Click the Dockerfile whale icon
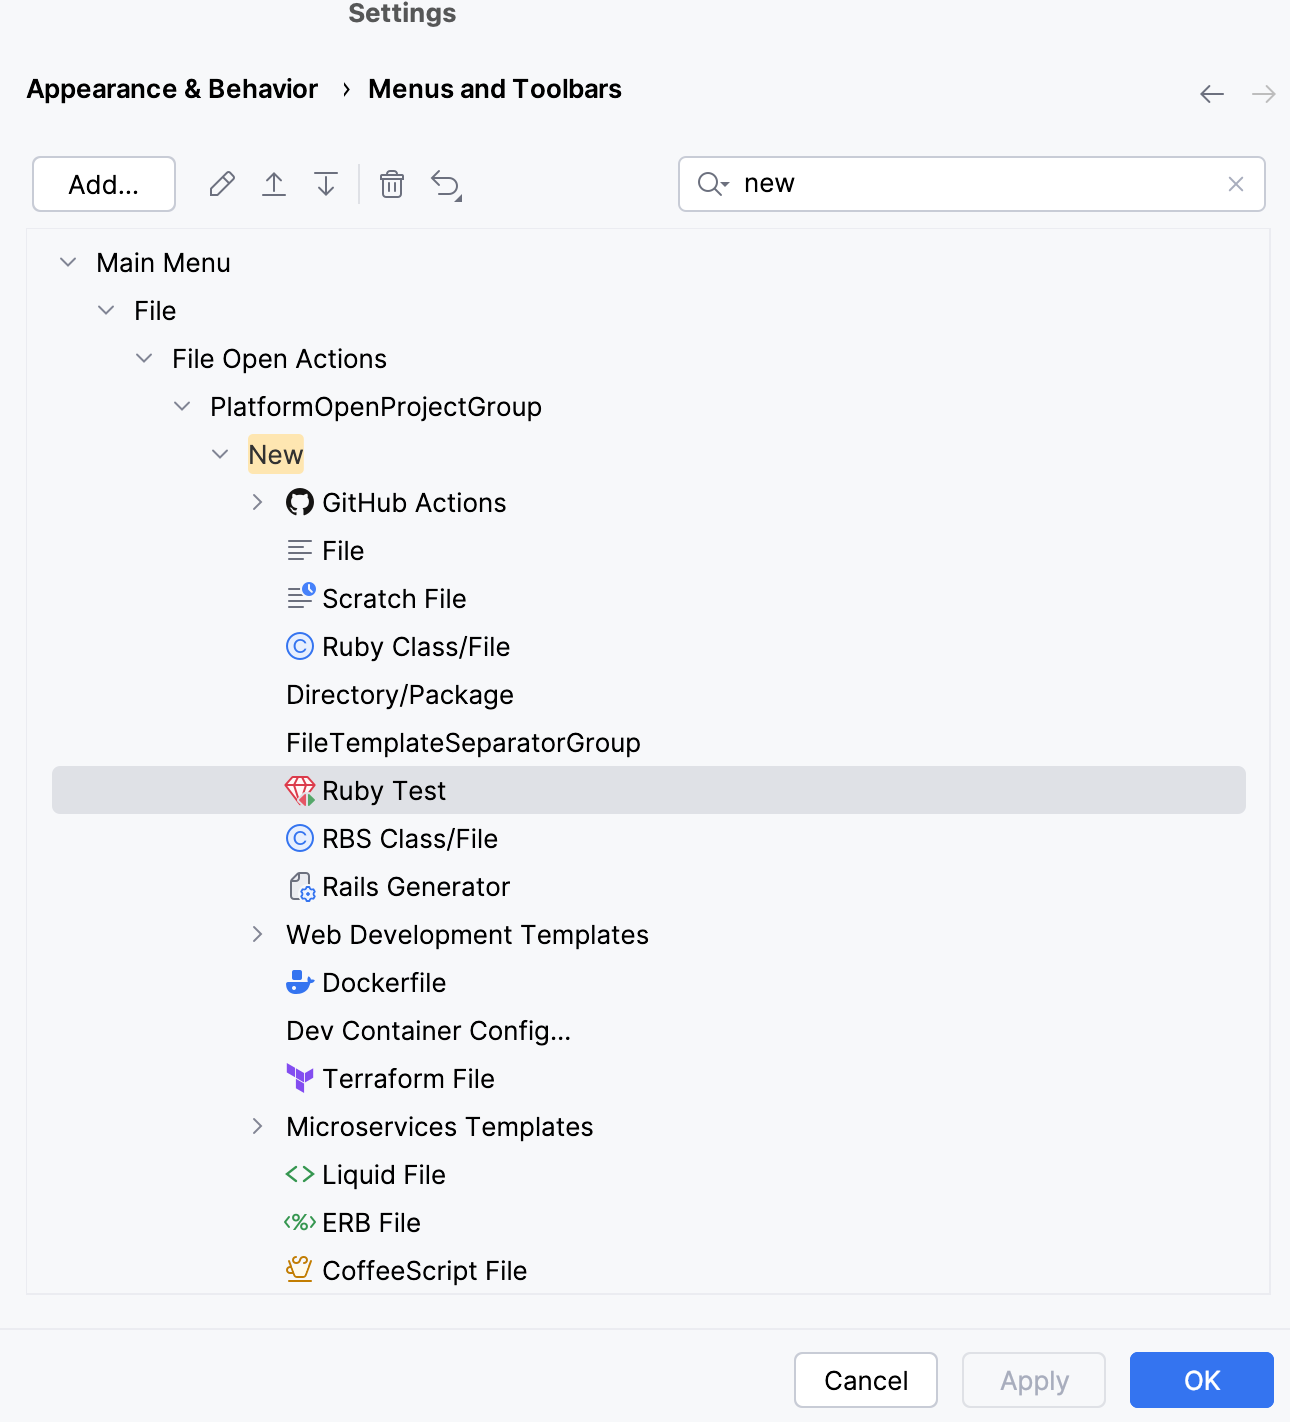Screen dimensions: 1290x1422 coord(300,982)
